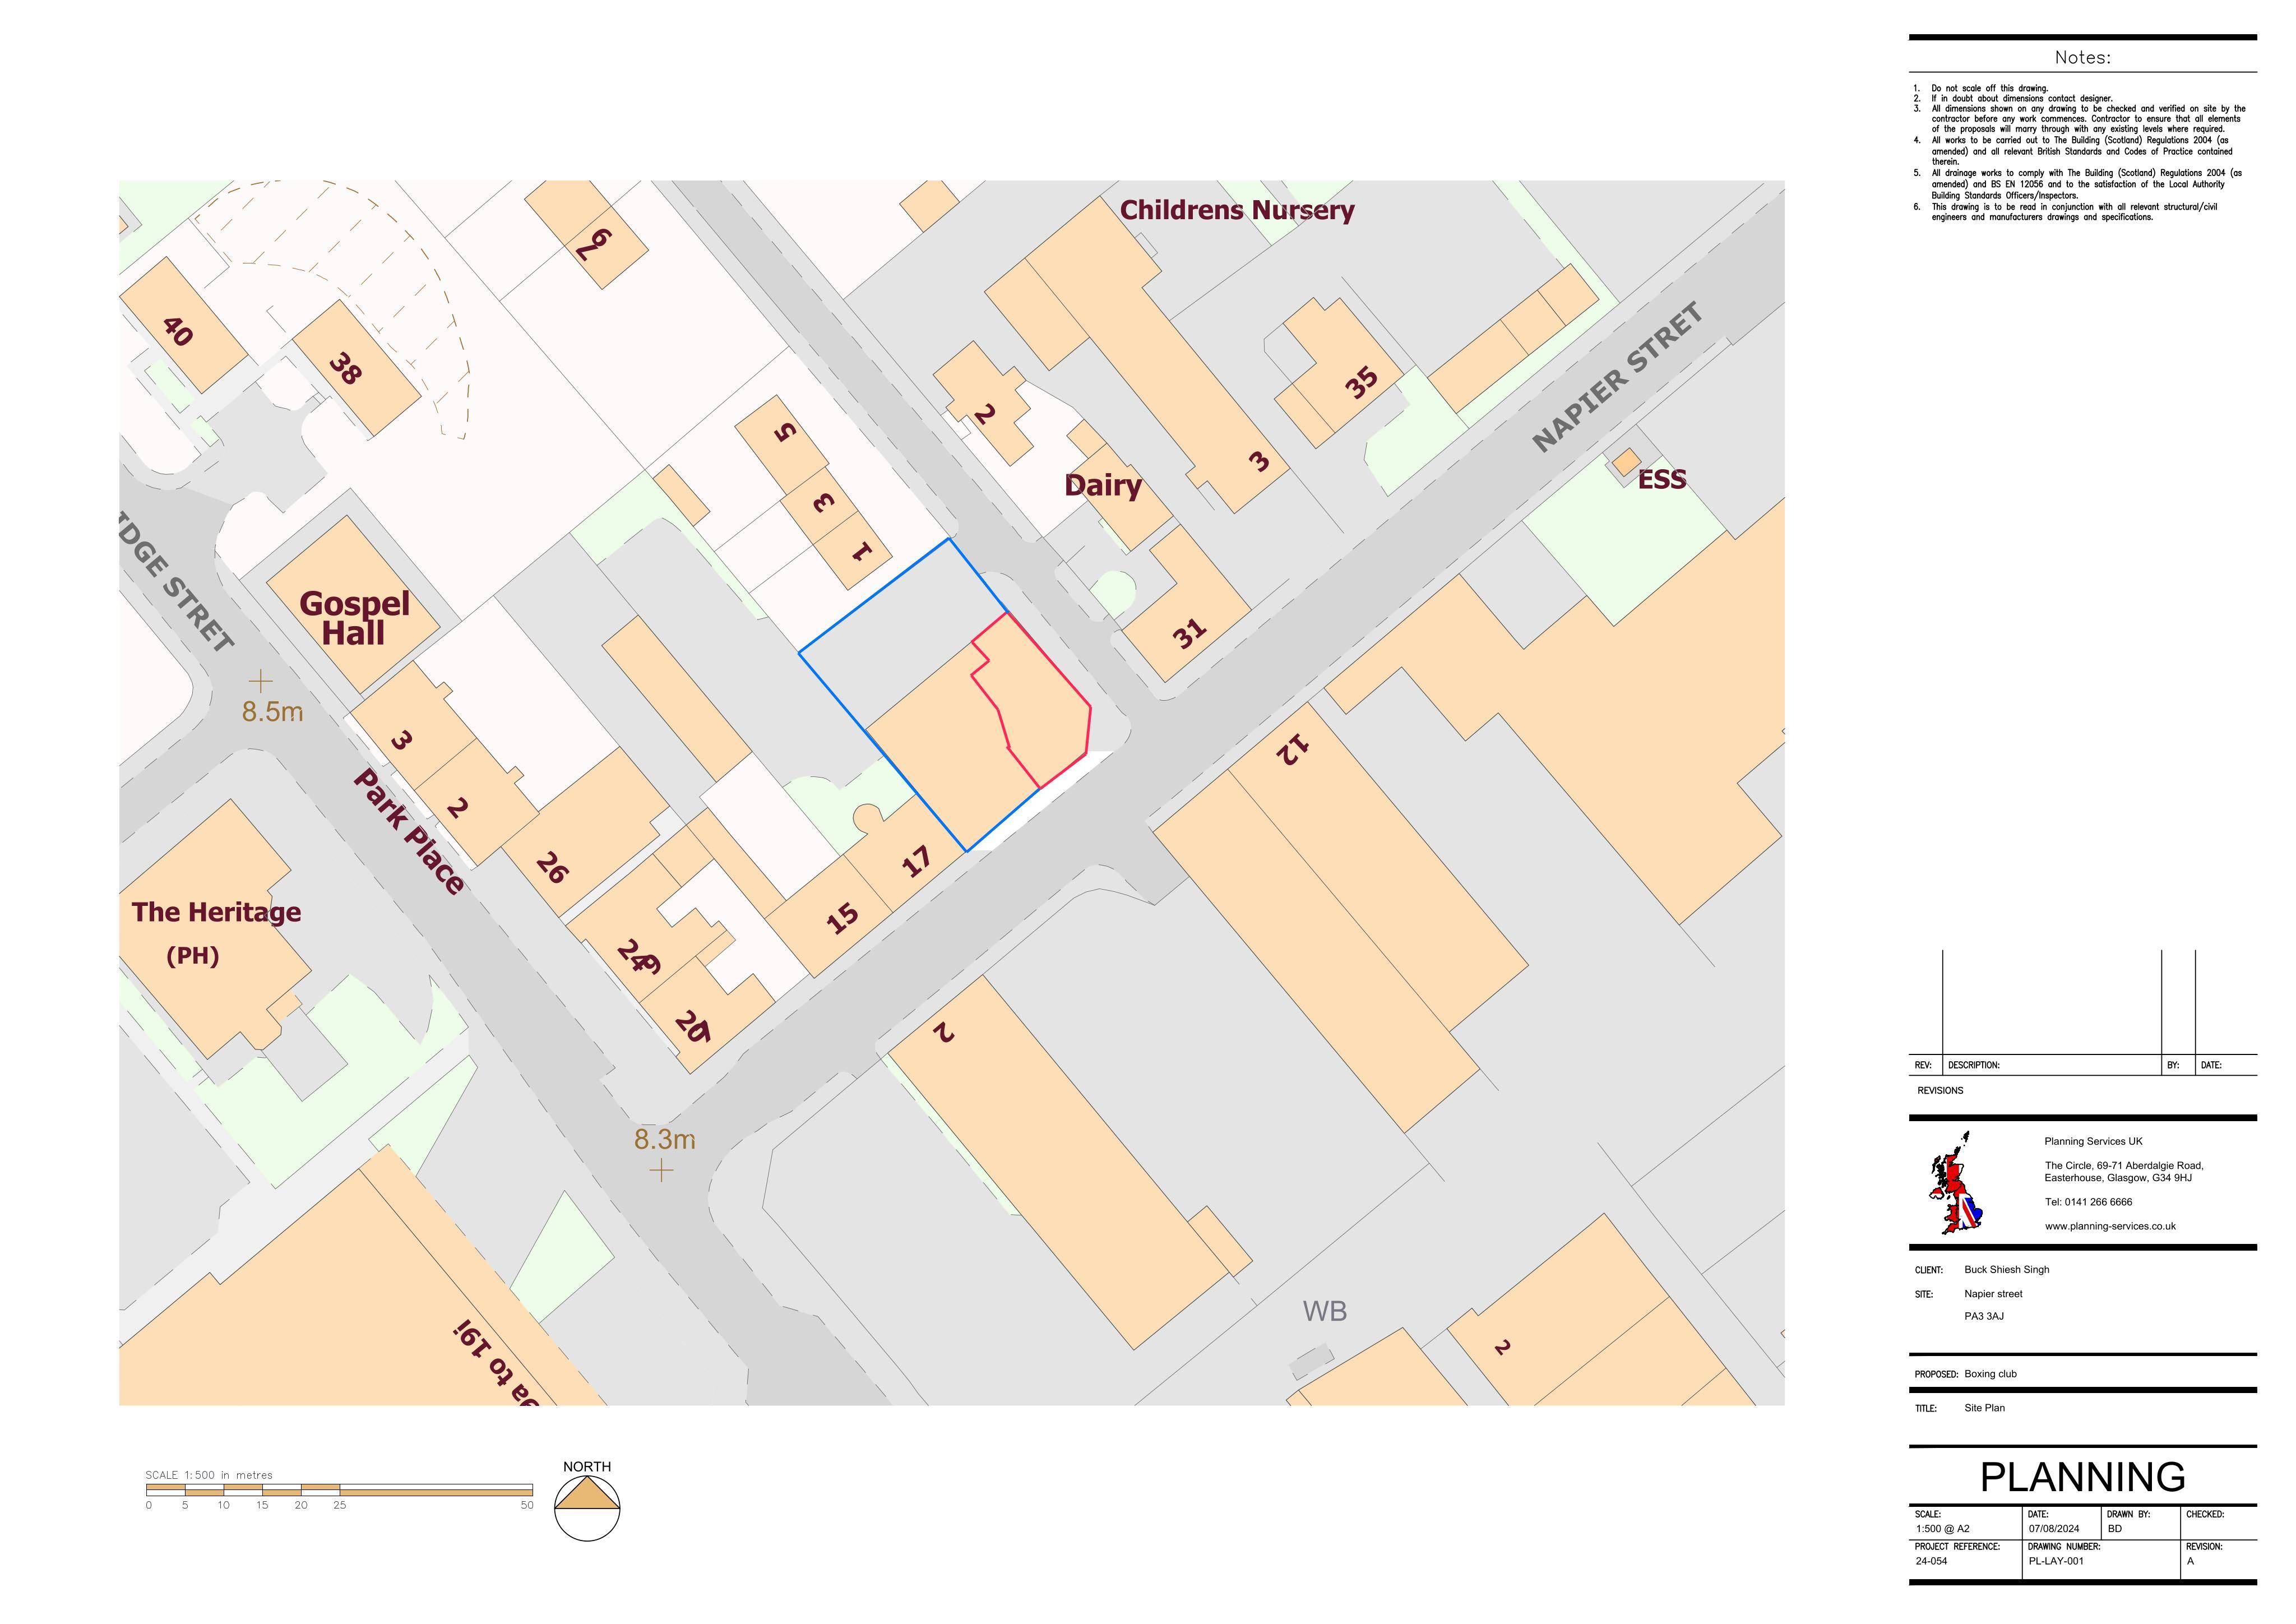The height and width of the screenshot is (1624, 2296).
Task: Click the north arrow compass symbol
Action: 587,1507
